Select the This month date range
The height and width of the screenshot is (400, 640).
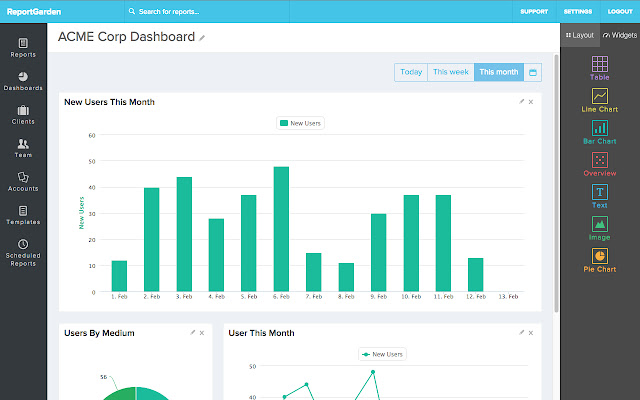[x=498, y=72]
